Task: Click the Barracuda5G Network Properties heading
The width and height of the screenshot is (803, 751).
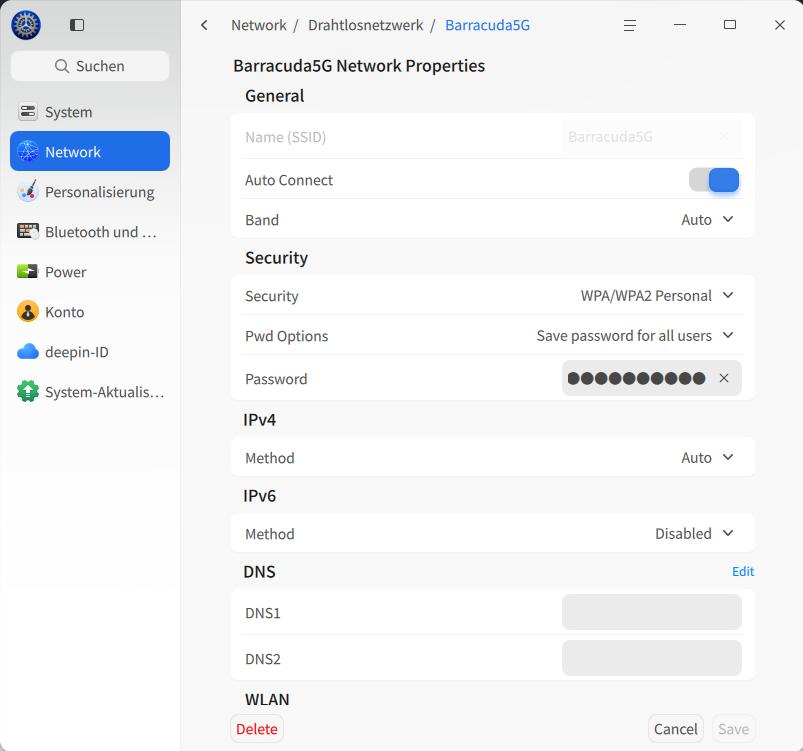Action: [x=359, y=66]
